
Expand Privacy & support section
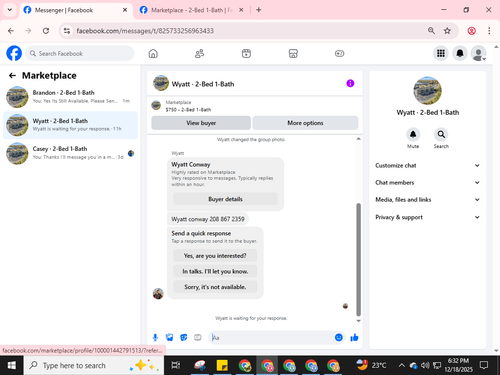click(427, 217)
